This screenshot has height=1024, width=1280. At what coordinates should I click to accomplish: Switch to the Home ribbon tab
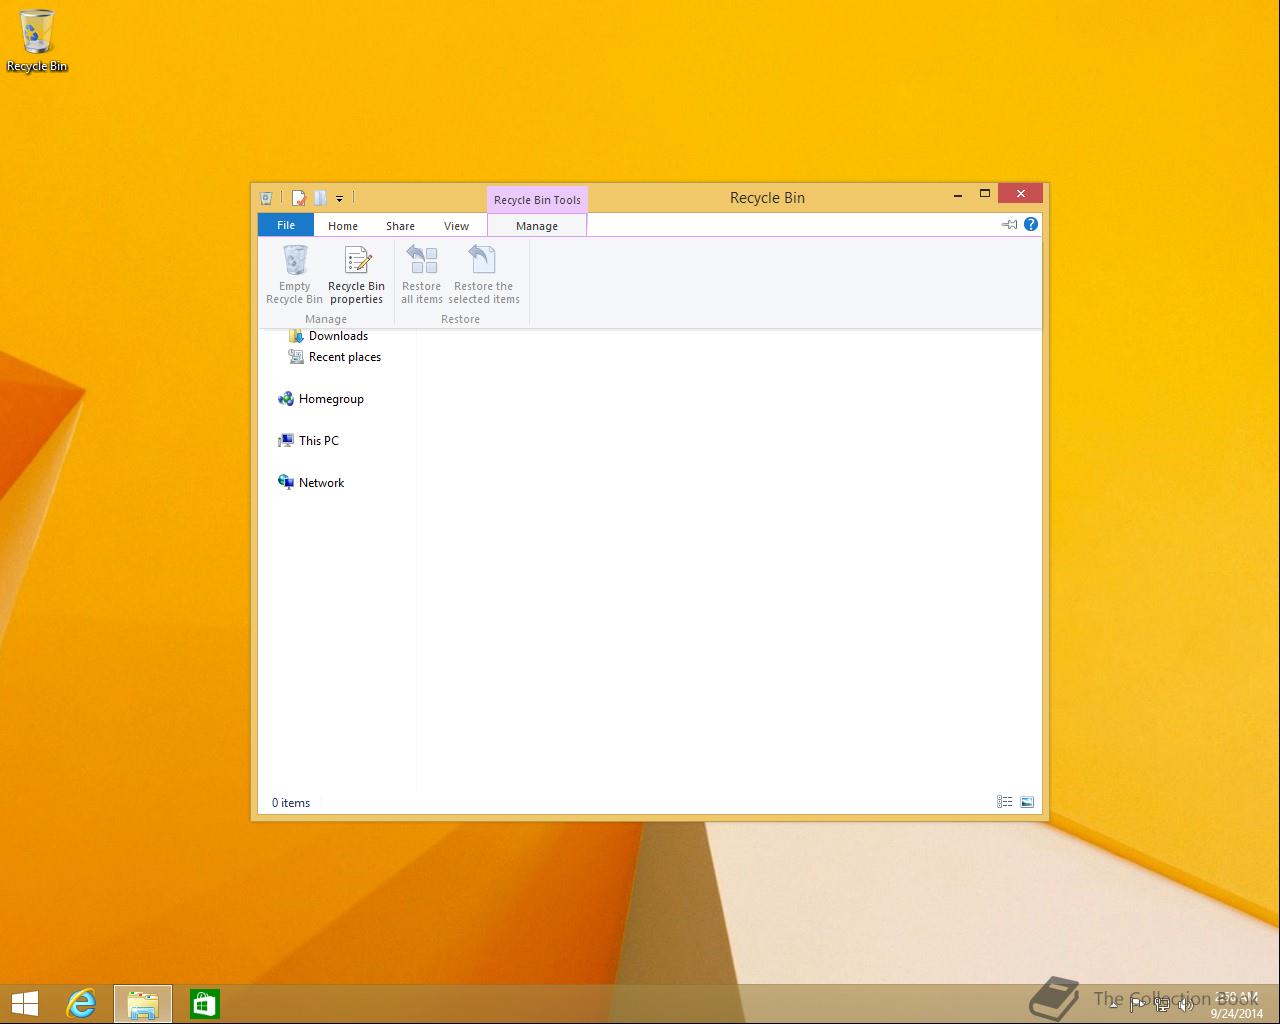[343, 226]
